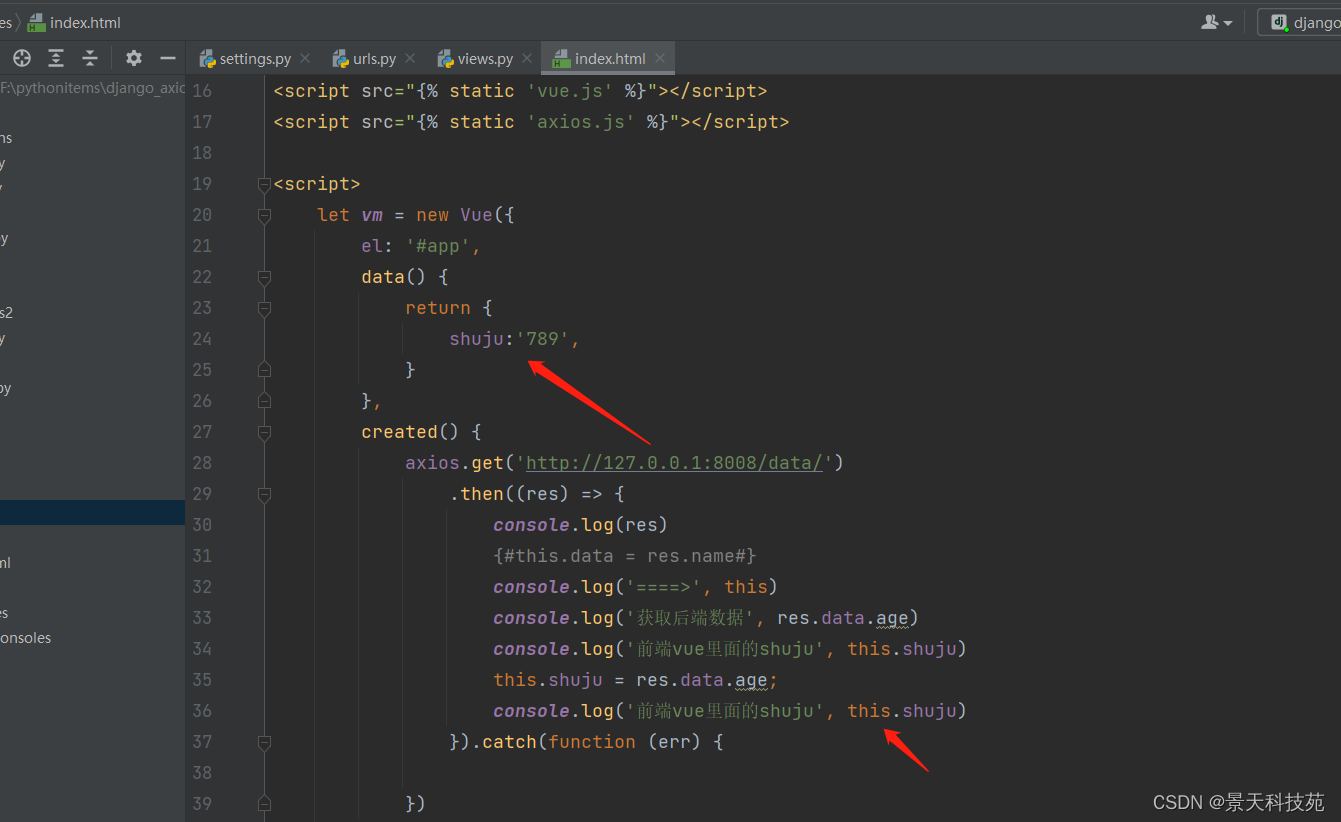This screenshot has width=1341, height=822.
Task: Click 'this.shuju = res.data.age;' assignment line
Action: [635, 680]
